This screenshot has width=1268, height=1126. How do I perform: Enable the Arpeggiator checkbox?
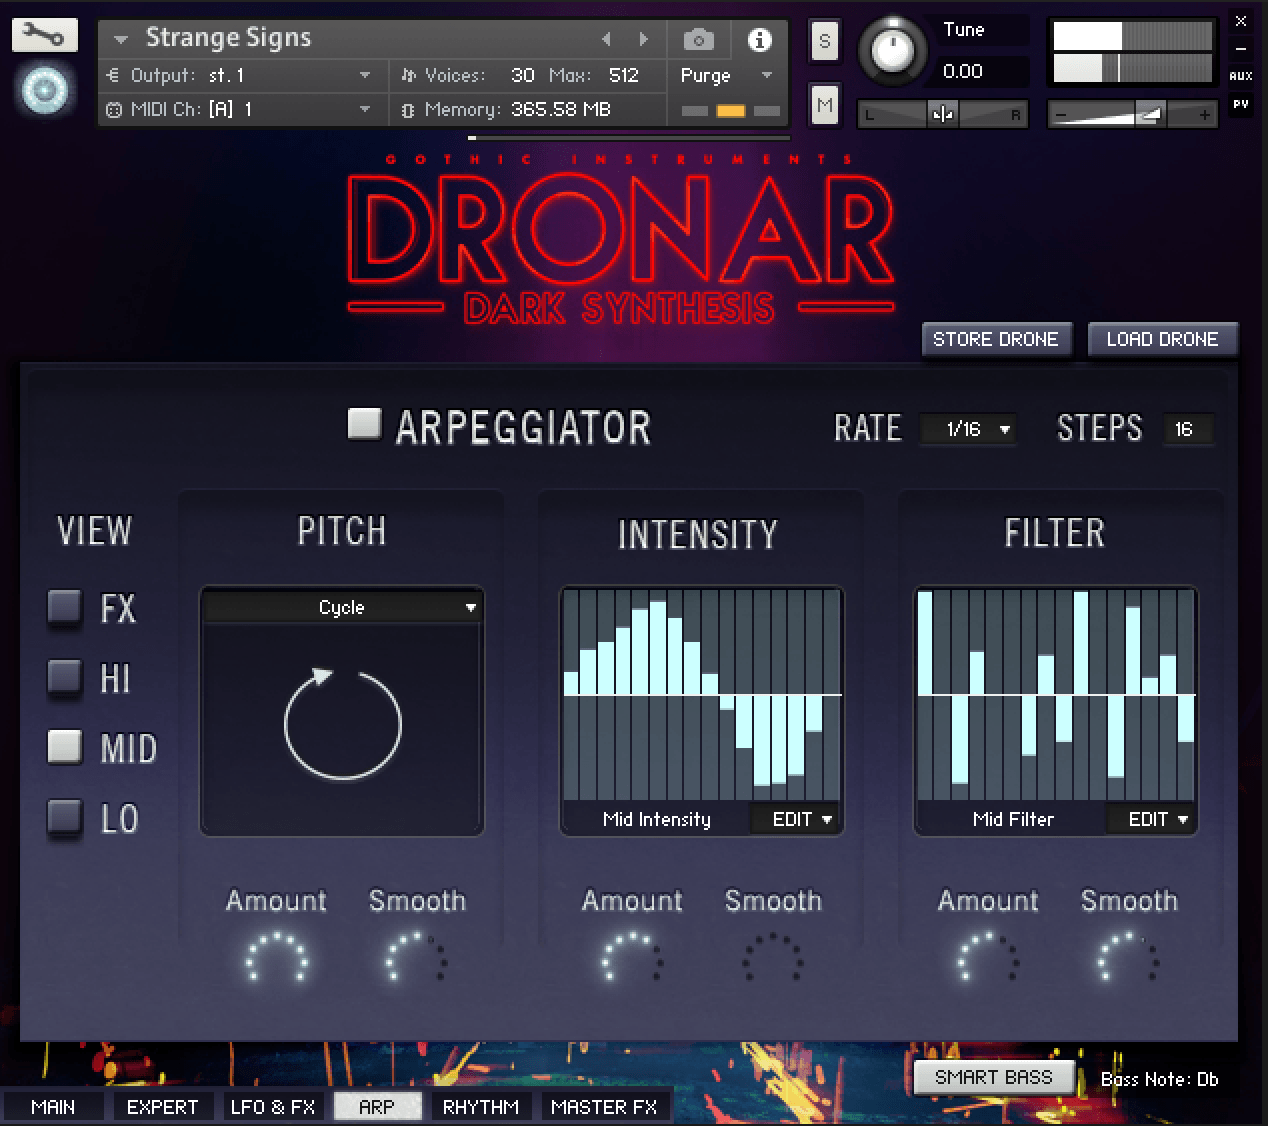pos(364,424)
